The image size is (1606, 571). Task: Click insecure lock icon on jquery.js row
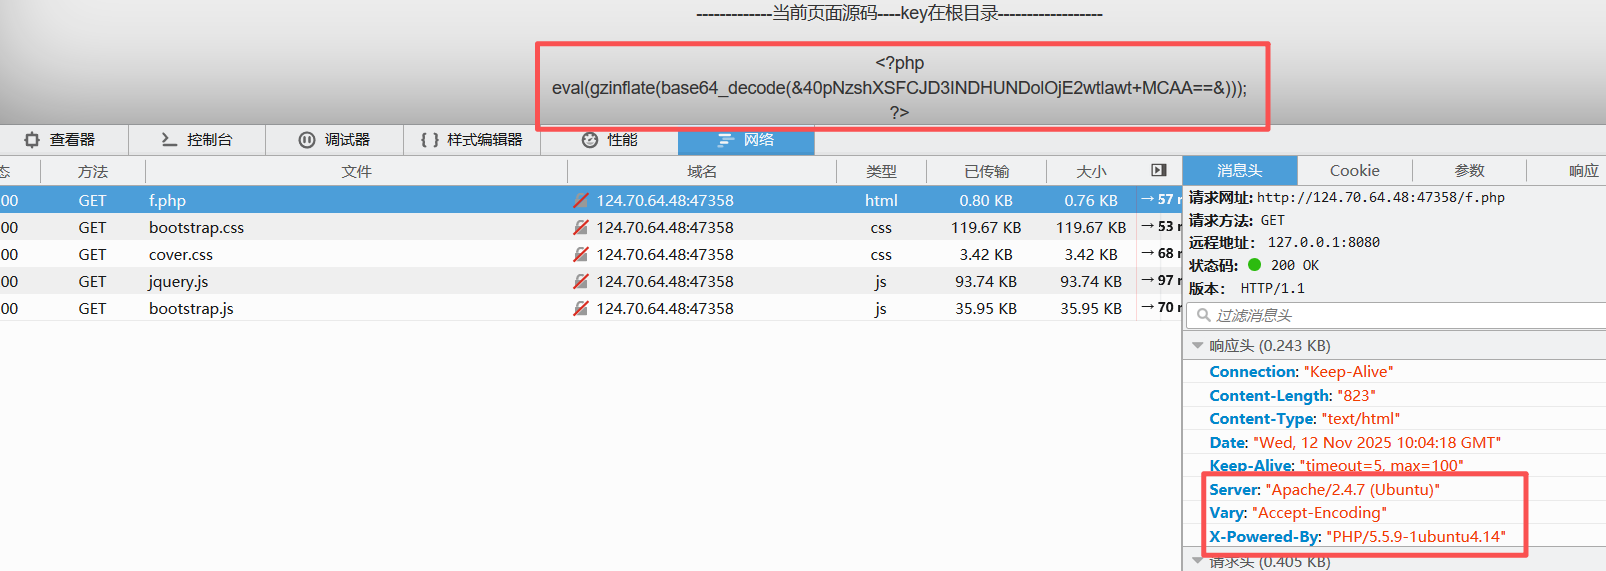[581, 282]
